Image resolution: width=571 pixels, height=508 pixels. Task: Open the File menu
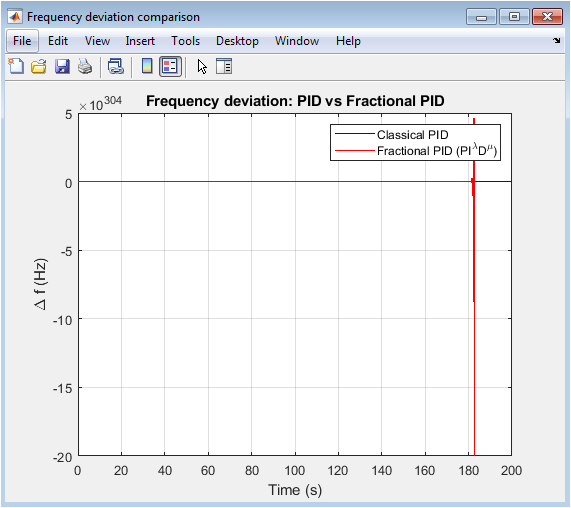coord(22,41)
